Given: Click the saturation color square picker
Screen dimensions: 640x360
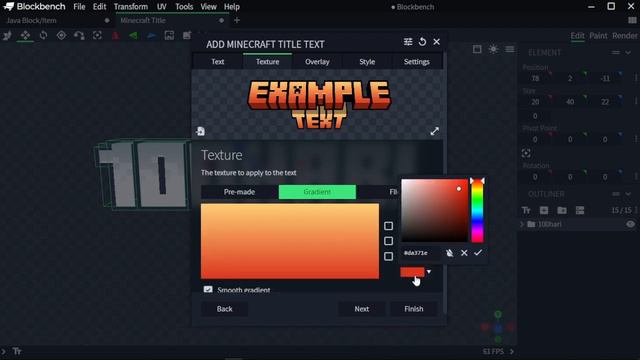Looking at the screenshot, I should (x=435, y=211).
